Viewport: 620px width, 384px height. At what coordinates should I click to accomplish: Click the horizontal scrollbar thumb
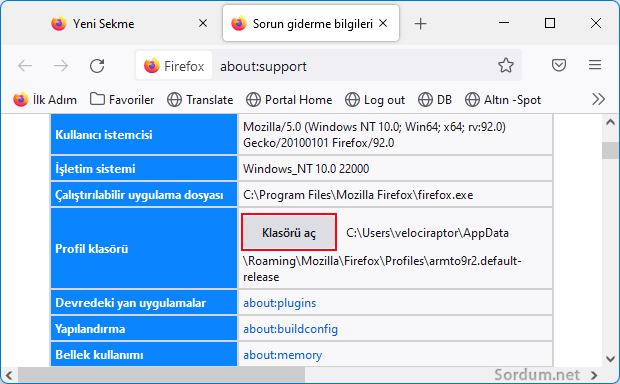(161, 375)
